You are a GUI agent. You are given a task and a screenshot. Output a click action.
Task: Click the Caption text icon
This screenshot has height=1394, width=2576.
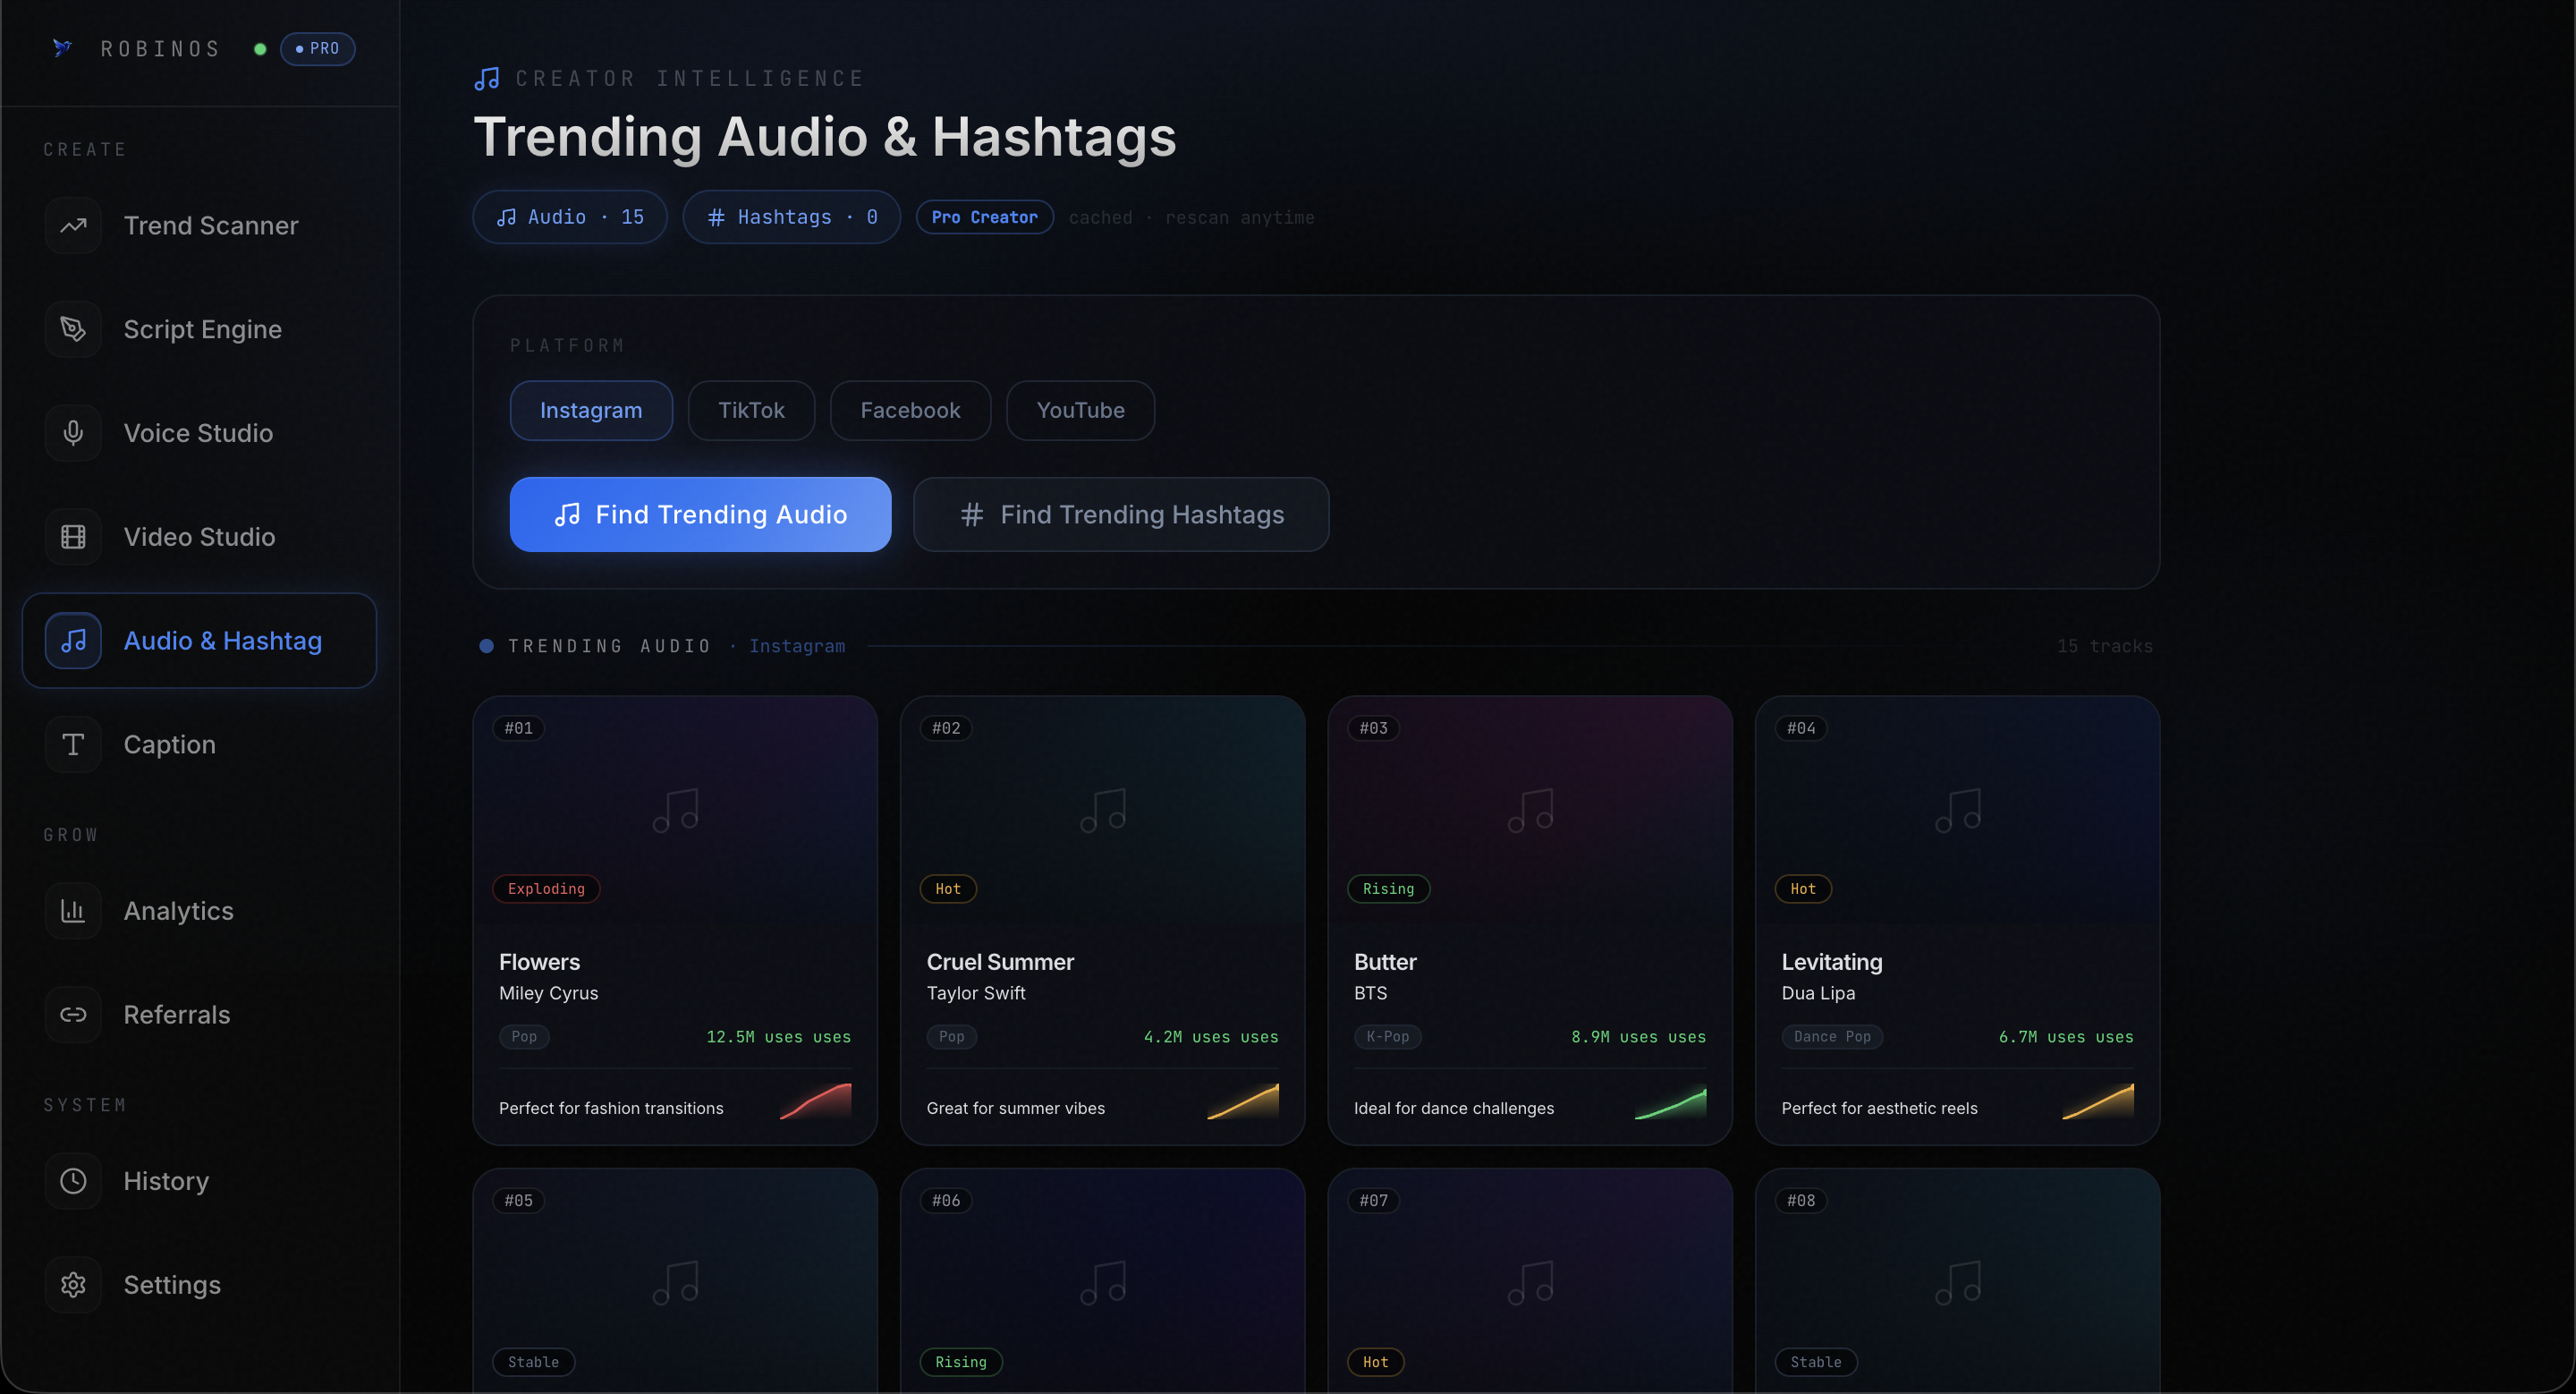coord(73,745)
